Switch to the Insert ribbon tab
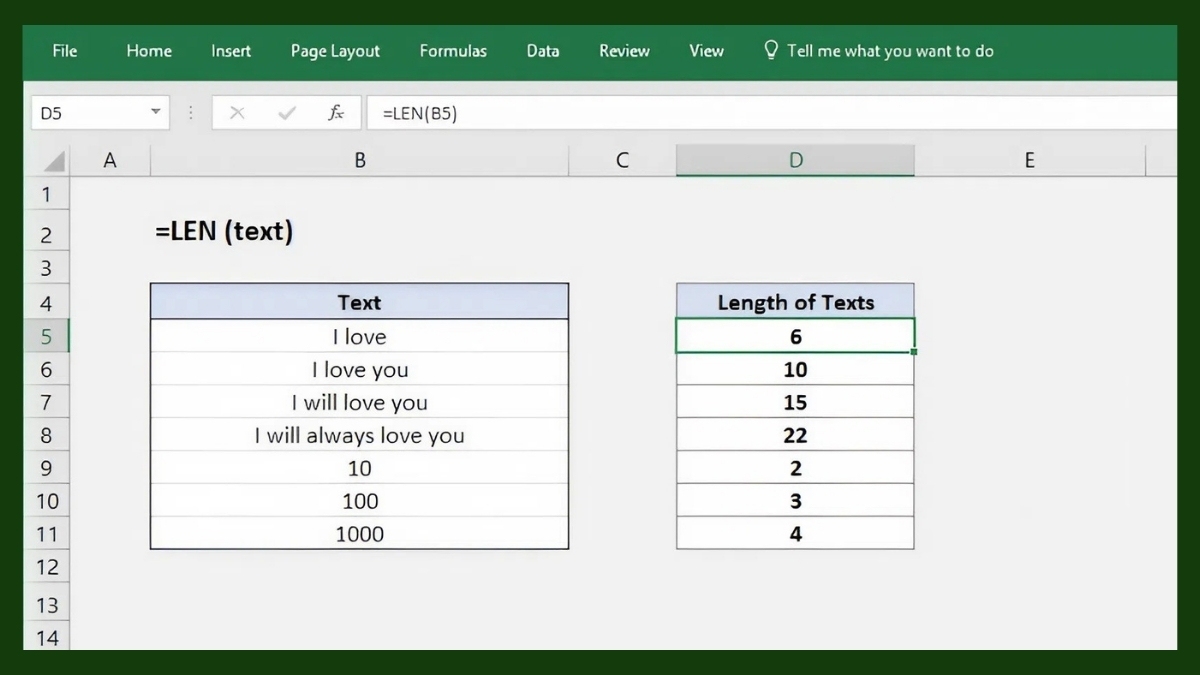 pyautogui.click(x=230, y=50)
